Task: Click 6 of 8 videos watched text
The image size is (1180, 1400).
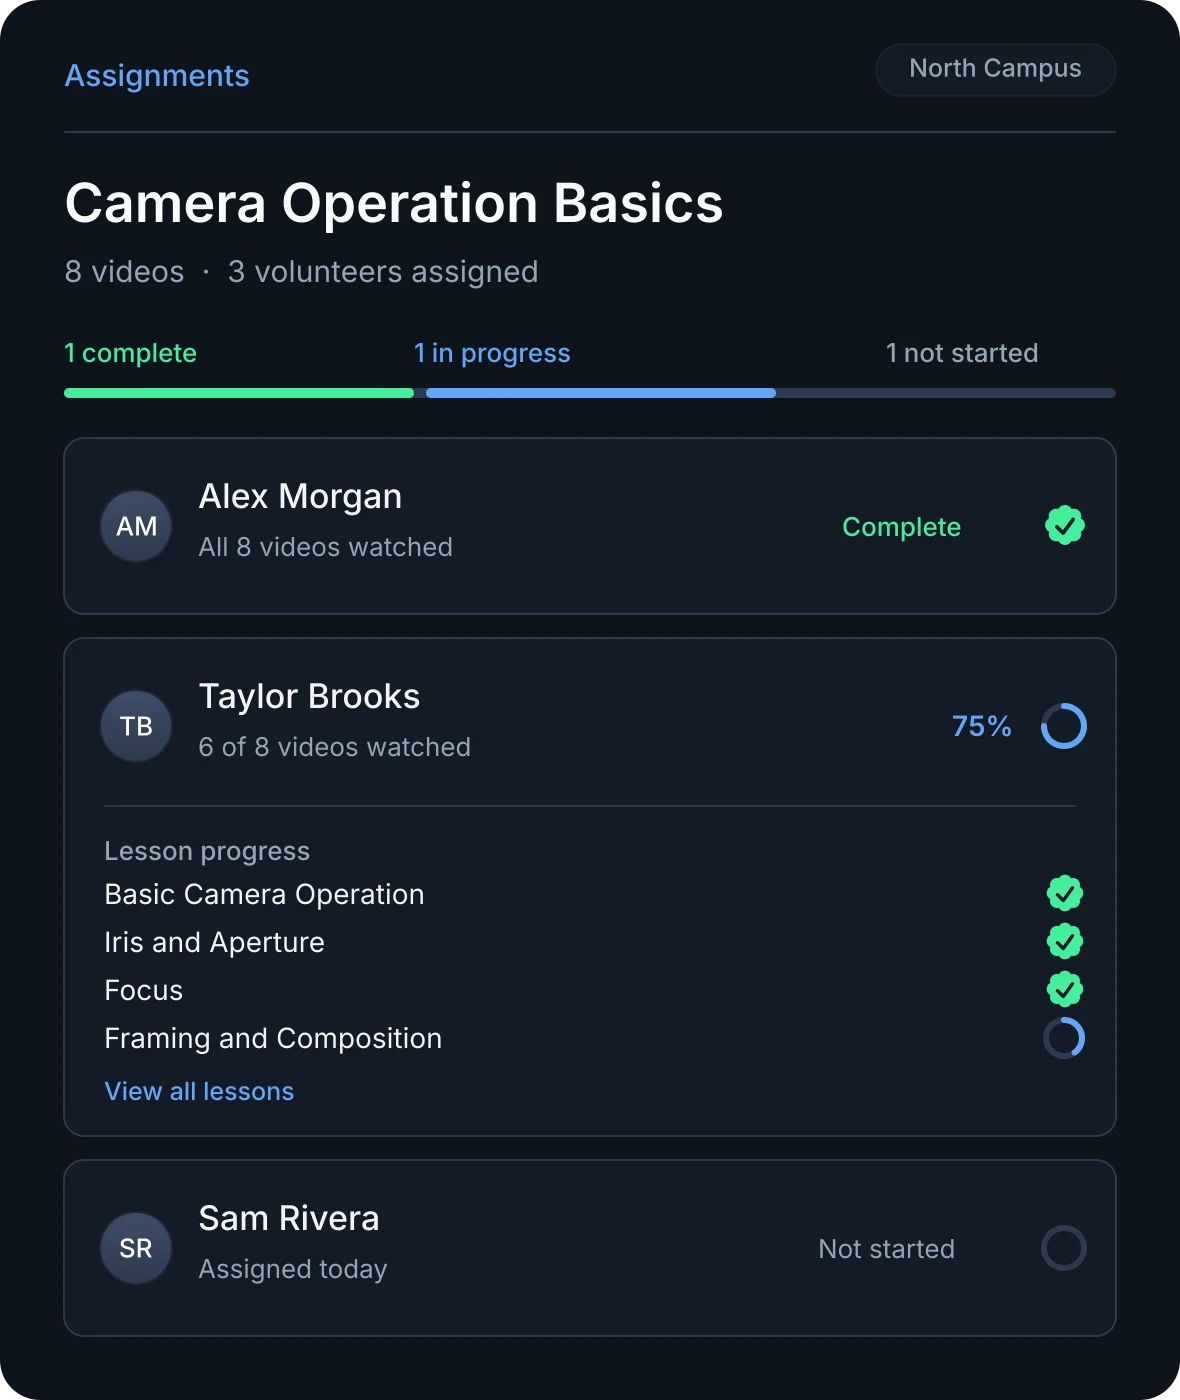Action: pyautogui.click(x=334, y=747)
